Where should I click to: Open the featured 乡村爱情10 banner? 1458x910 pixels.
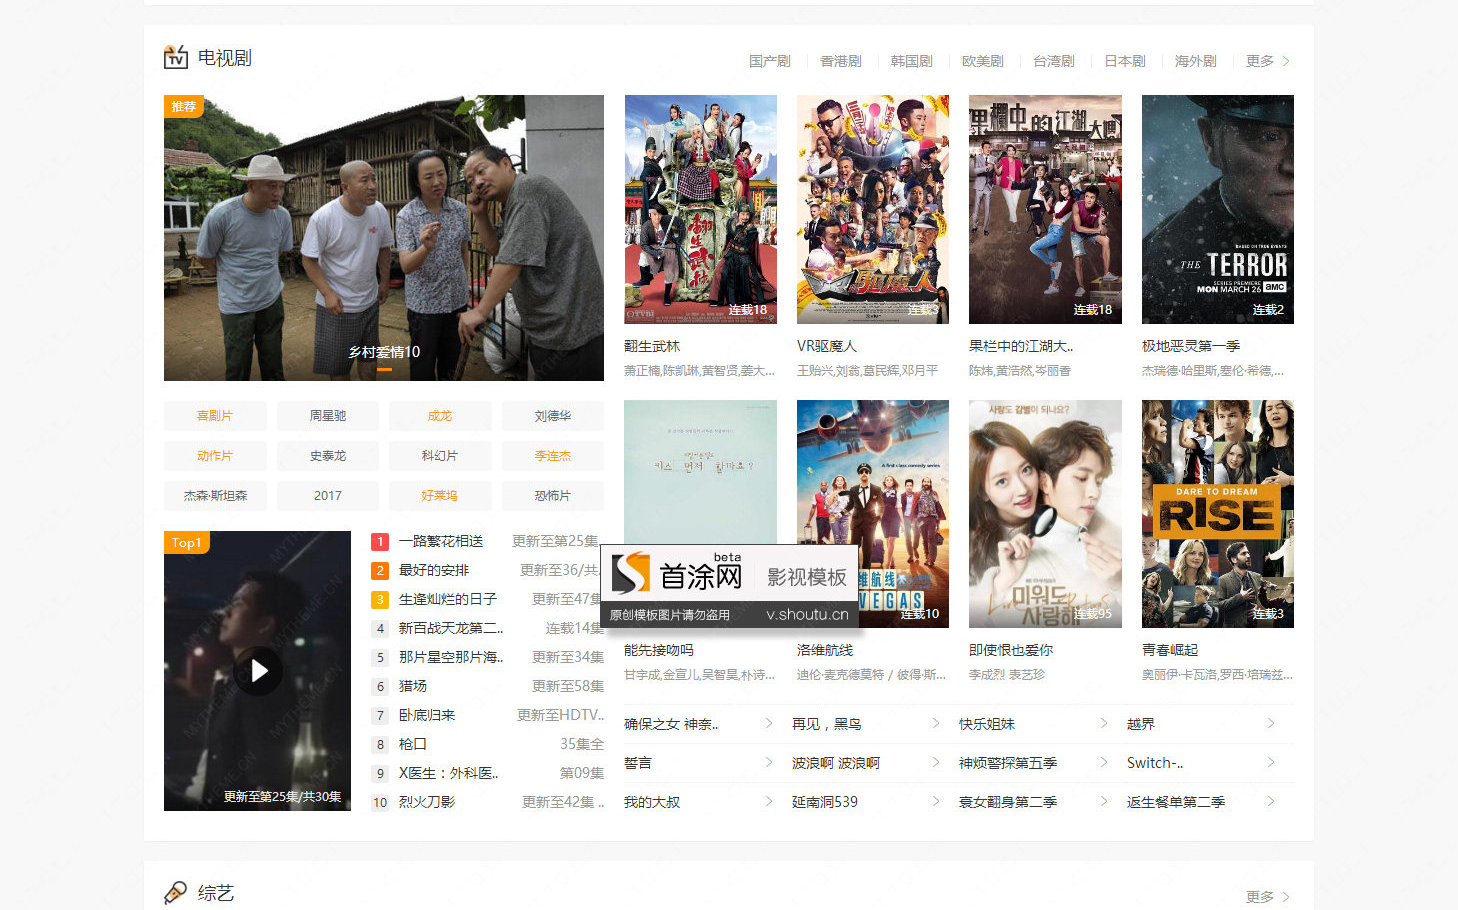click(384, 238)
